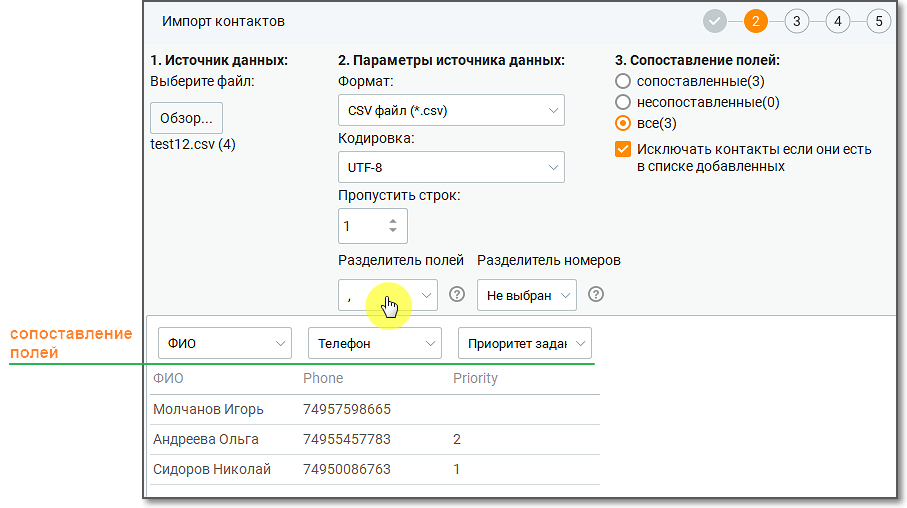Click the Обзор... browse button

tap(186, 118)
